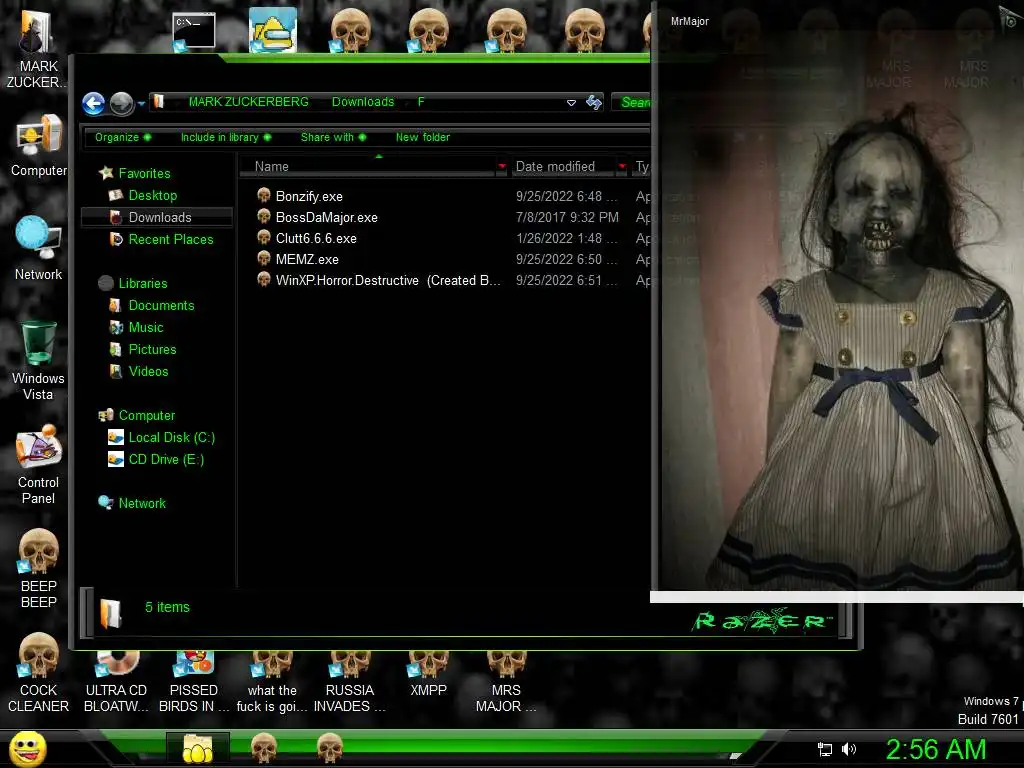Select Recent Places under Favorites
Screen dimensions: 1024x768
(170, 240)
